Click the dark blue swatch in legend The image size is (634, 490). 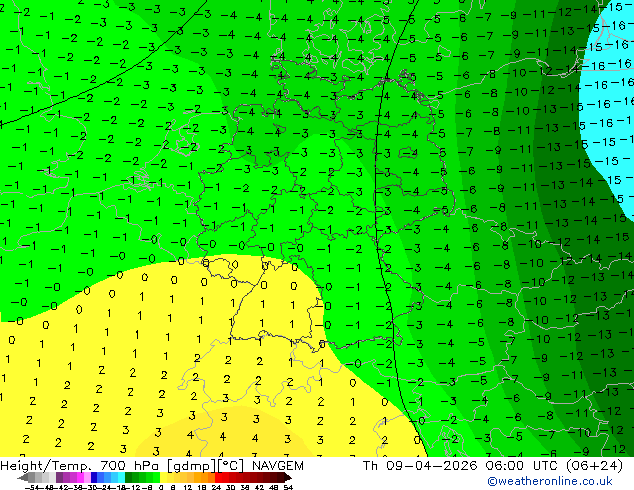pyautogui.click(x=94, y=478)
